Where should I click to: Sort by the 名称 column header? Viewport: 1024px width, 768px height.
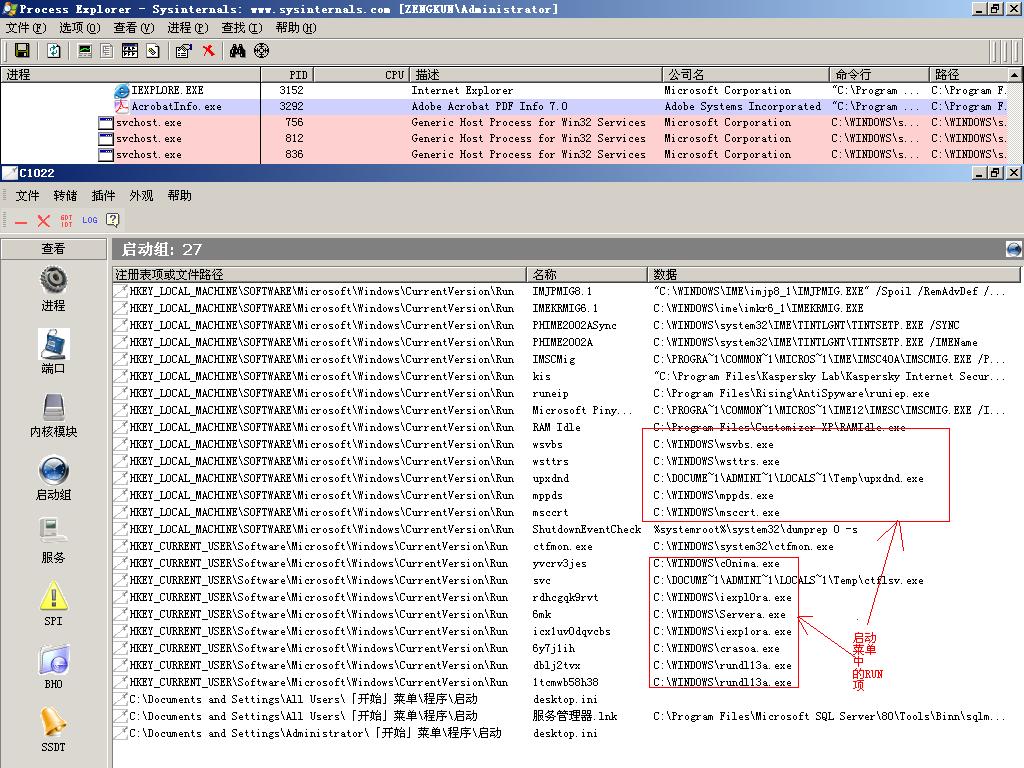[x=545, y=274]
